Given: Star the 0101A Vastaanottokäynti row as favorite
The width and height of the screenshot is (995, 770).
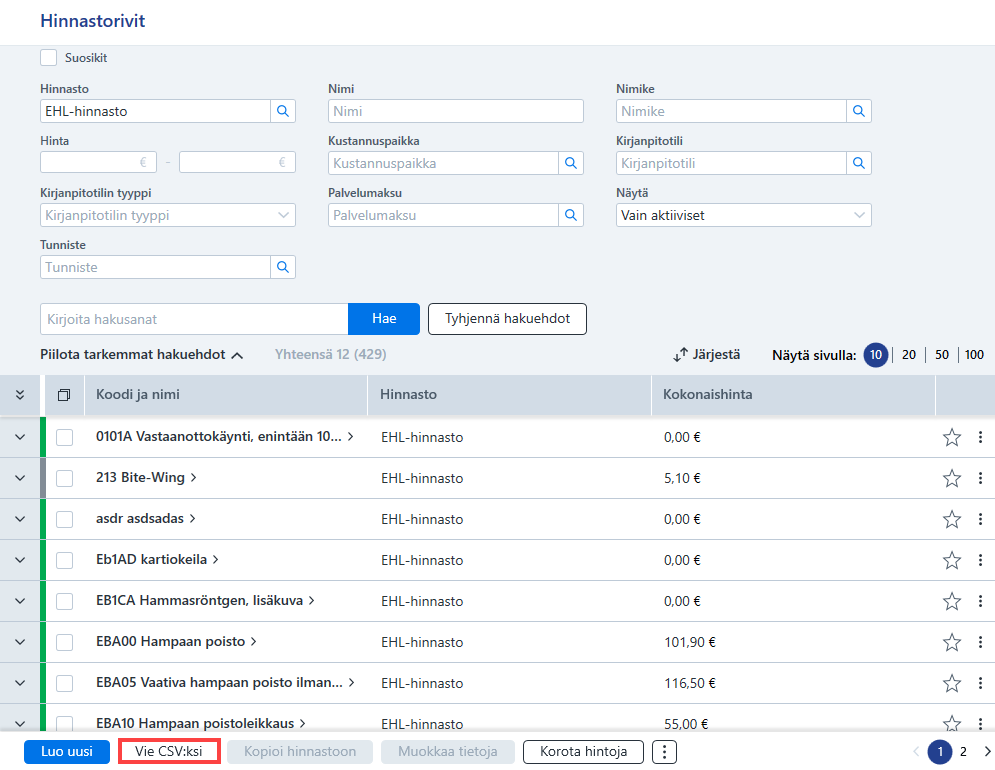Looking at the screenshot, I should click(x=951, y=437).
